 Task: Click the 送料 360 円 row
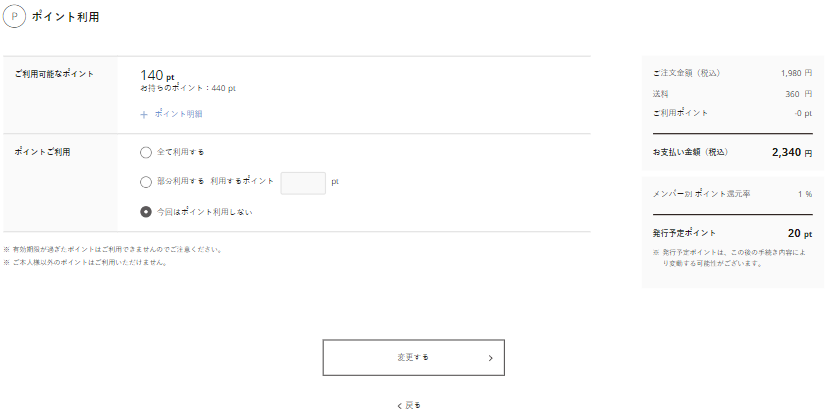732,93
